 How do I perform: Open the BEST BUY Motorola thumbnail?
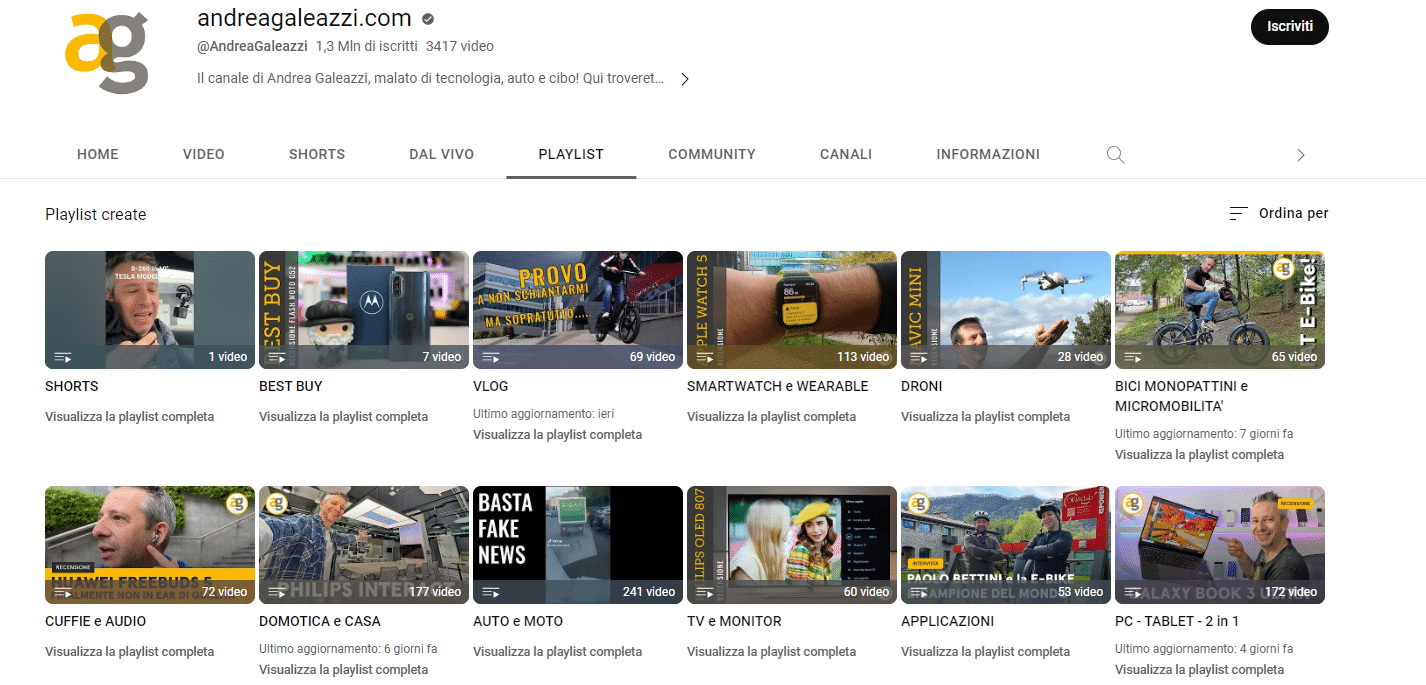click(x=364, y=310)
